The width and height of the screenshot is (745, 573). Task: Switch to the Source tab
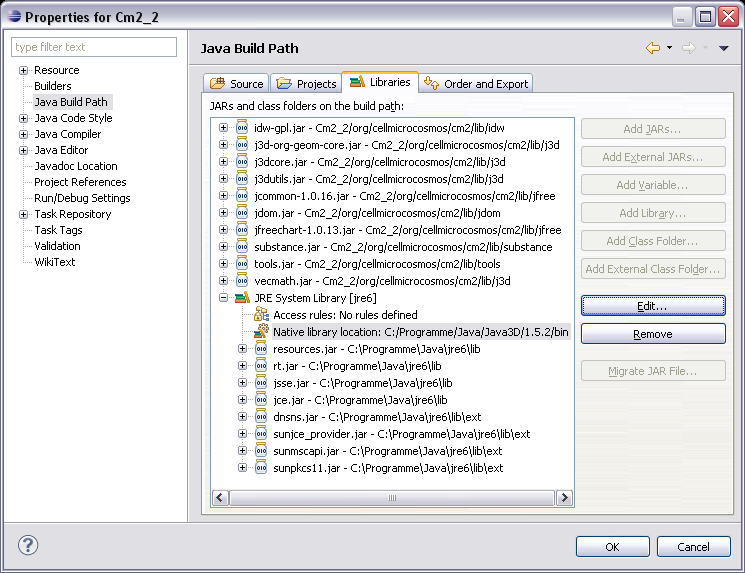point(236,84)
